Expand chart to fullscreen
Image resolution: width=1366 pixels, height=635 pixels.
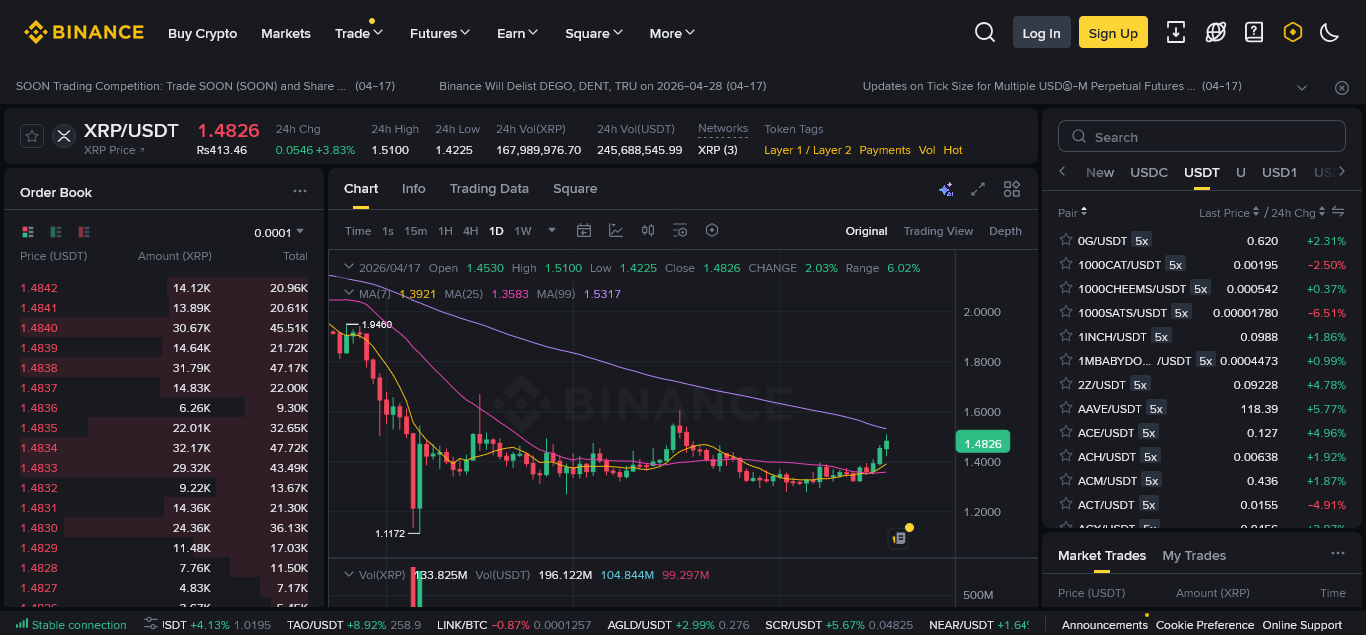pyautogui.click(x=979, y=189)
